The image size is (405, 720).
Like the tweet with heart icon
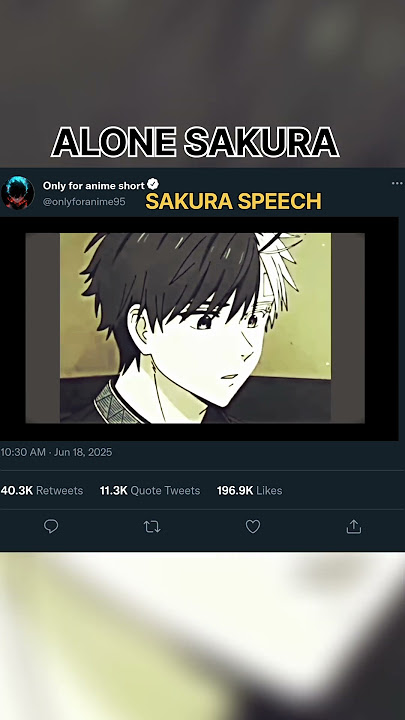[253, 527]
